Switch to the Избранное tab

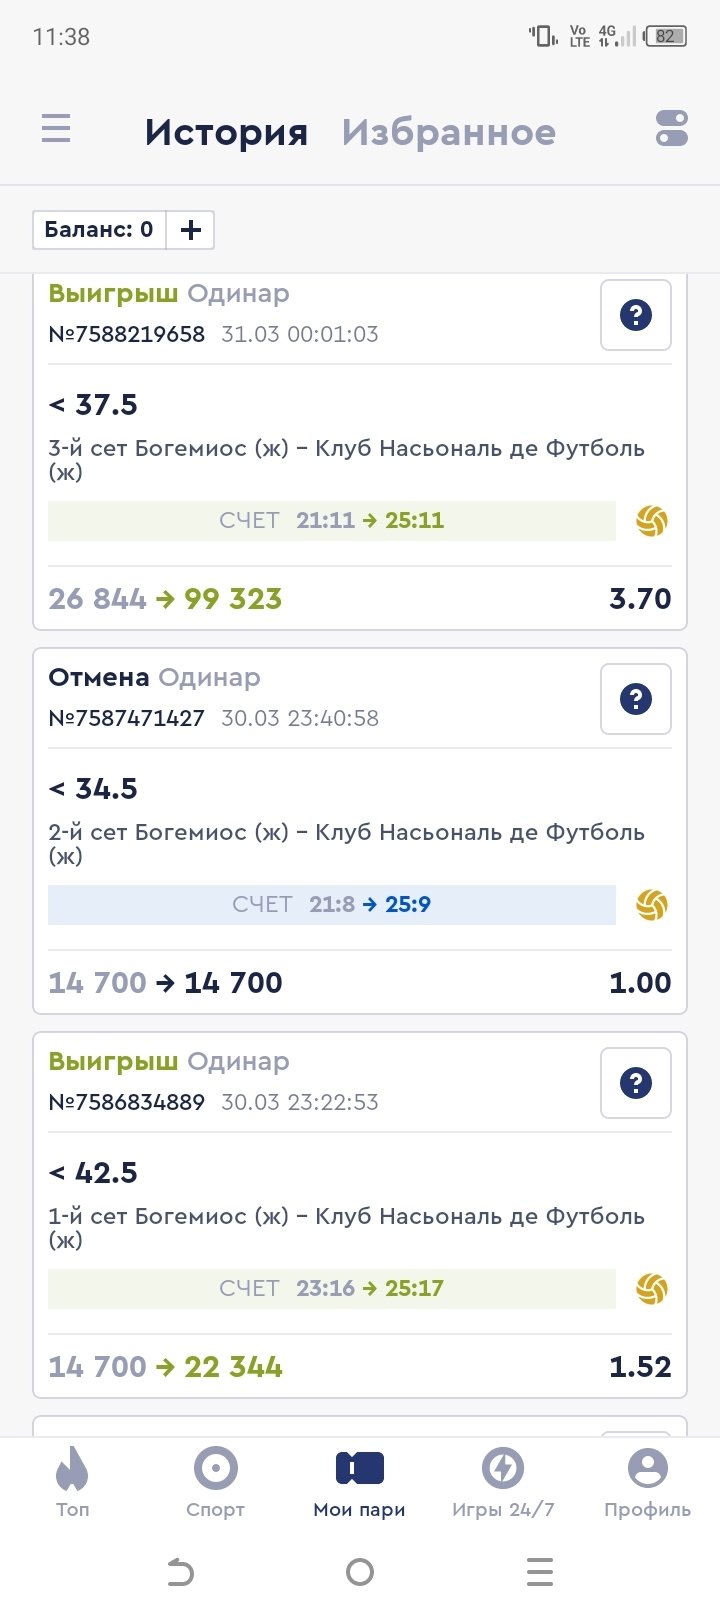pos(448,132)
